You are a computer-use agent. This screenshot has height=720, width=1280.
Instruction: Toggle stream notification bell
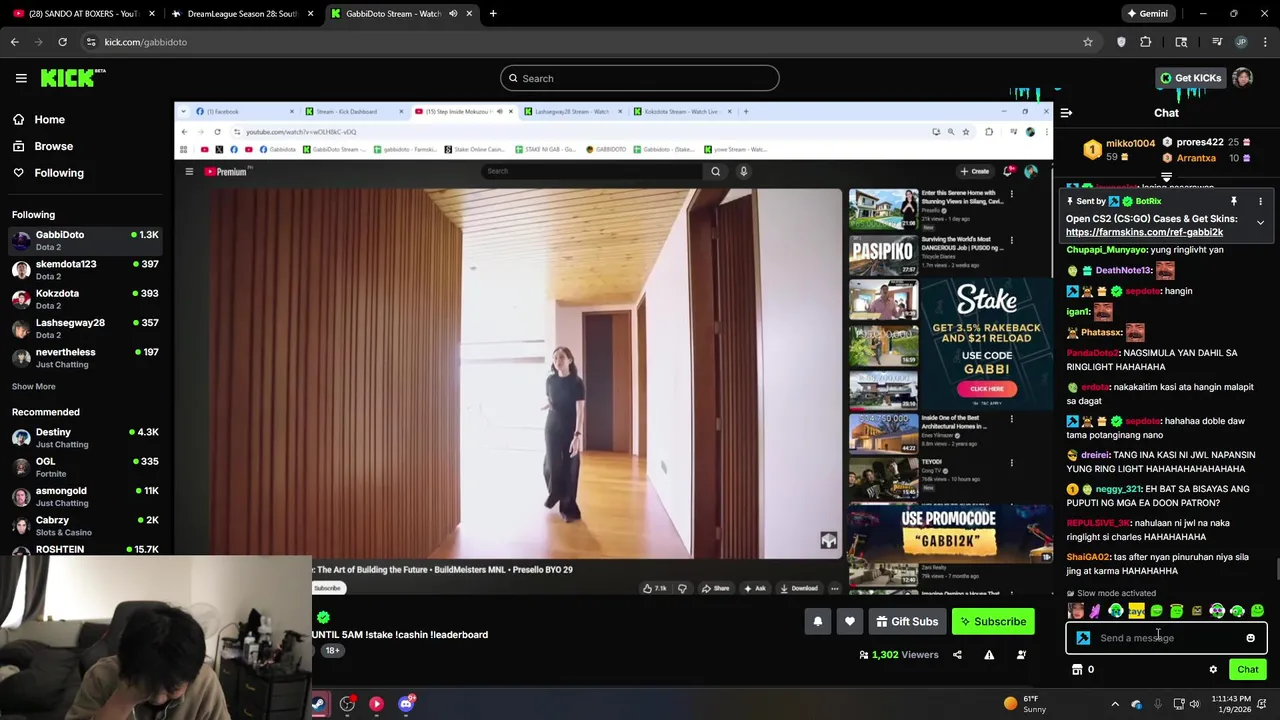817,622
